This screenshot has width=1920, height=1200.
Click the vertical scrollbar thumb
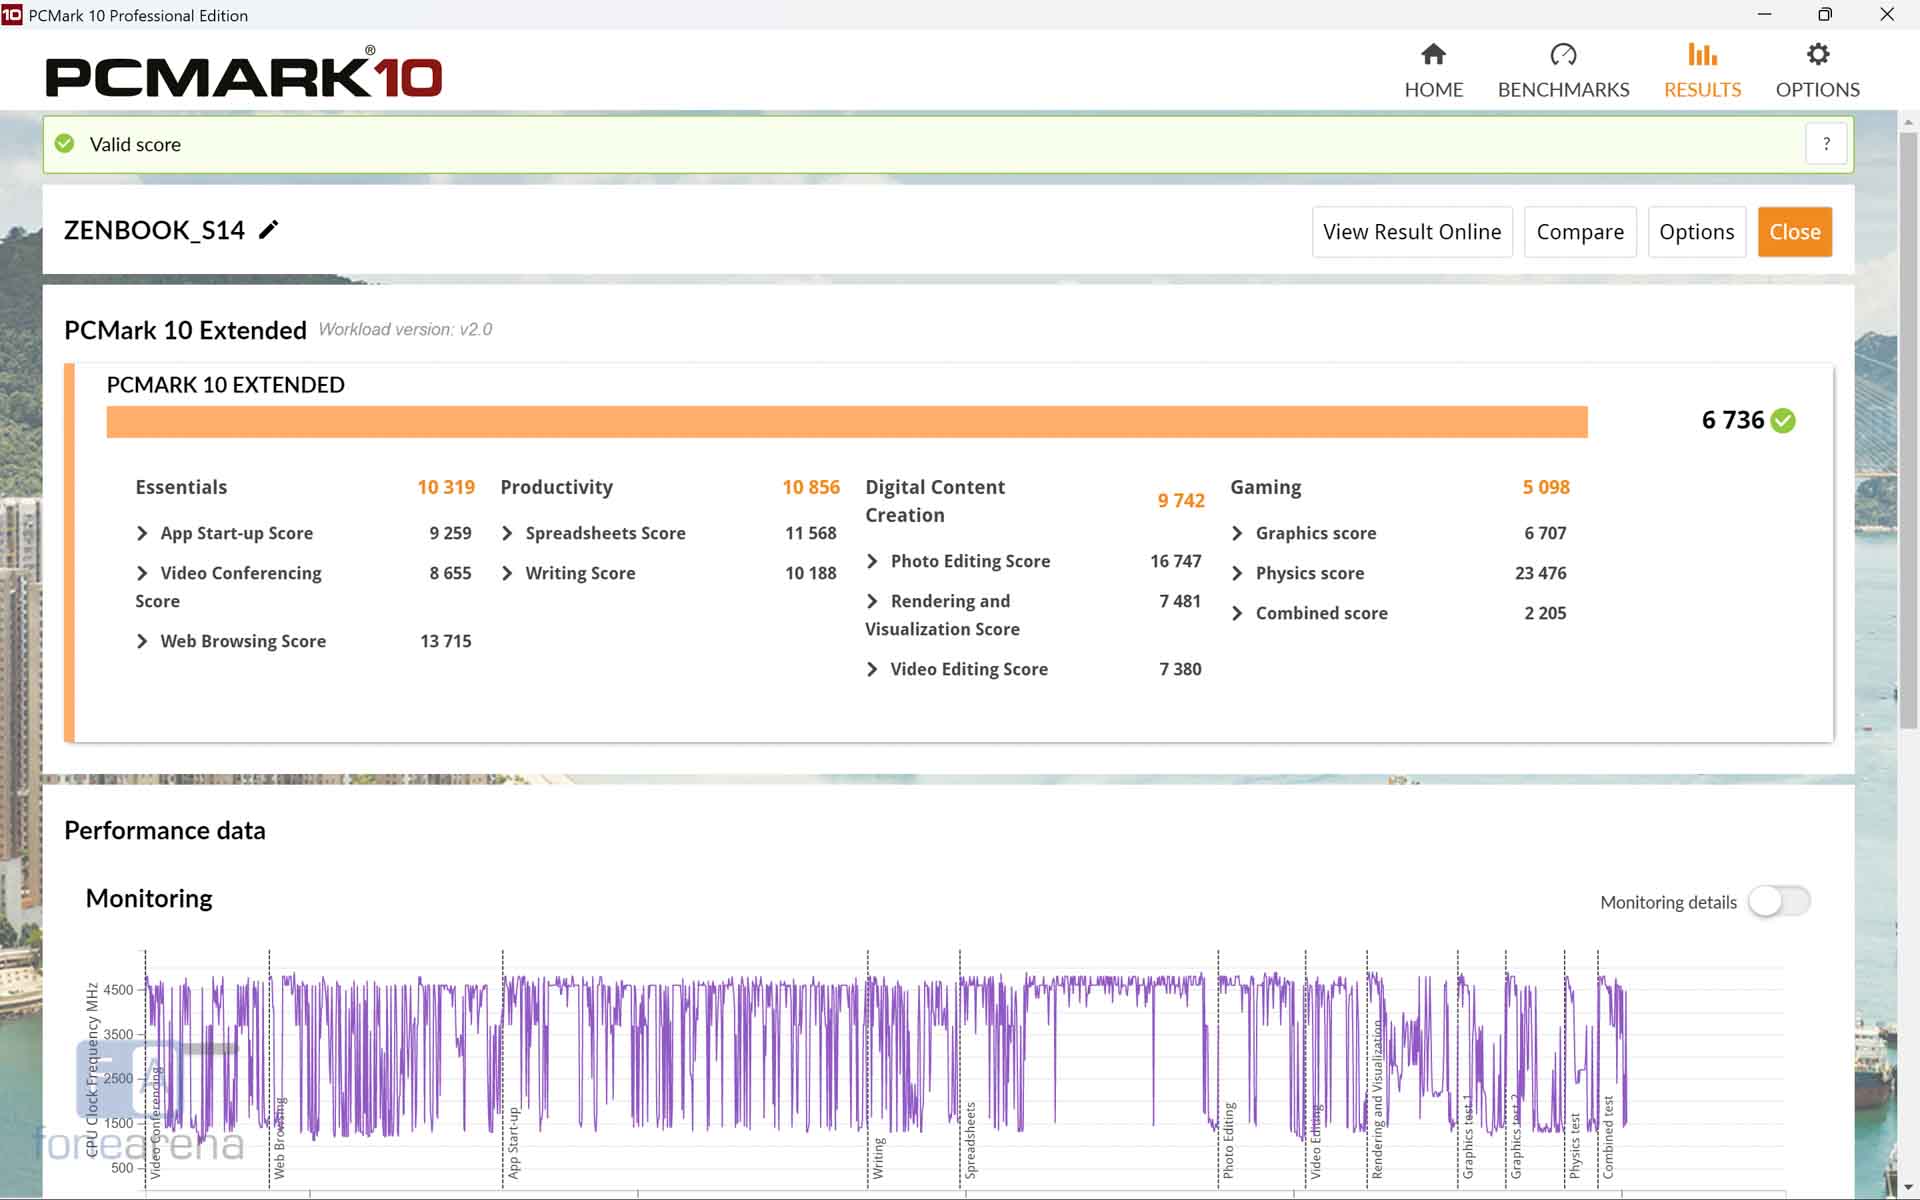pyautogui.click(x=1908, y=430)
